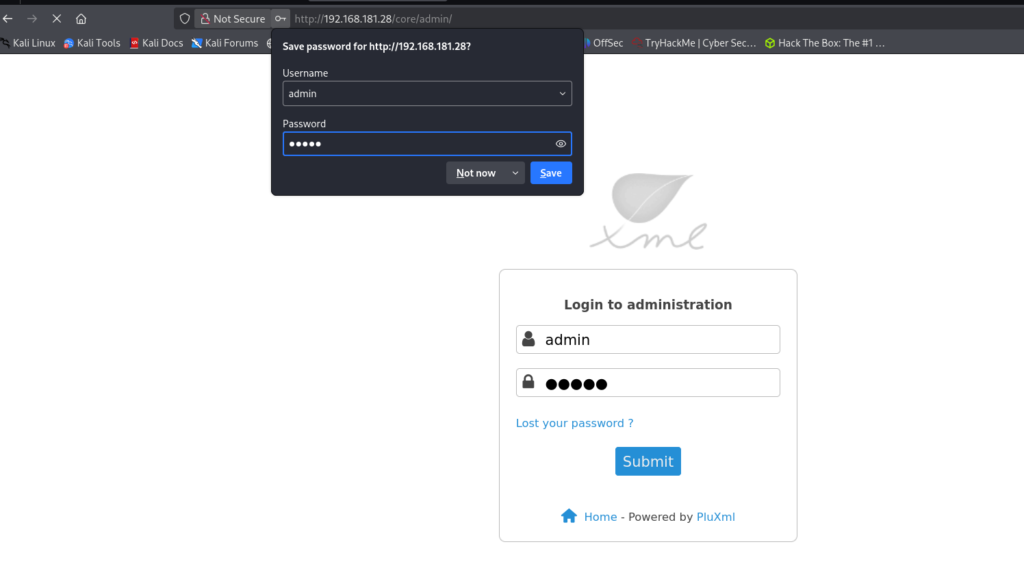Viewport: 1024px width, 579px height.
Task: Choose Not now in the save dialog
Action: click(476, 173)
